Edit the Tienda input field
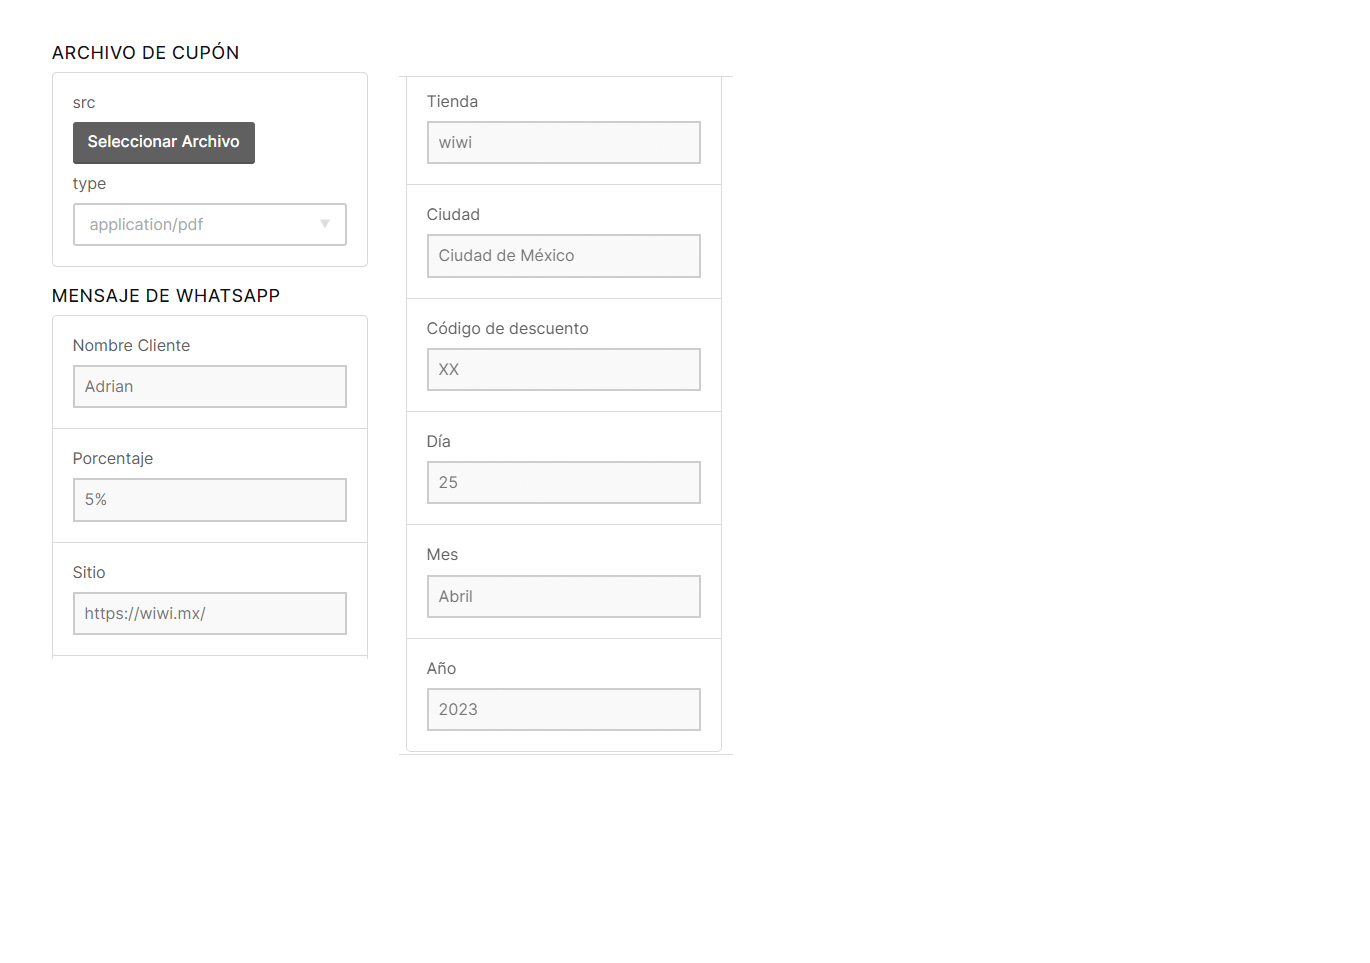This screenshot has width=1370, height=963. point(564,143)
